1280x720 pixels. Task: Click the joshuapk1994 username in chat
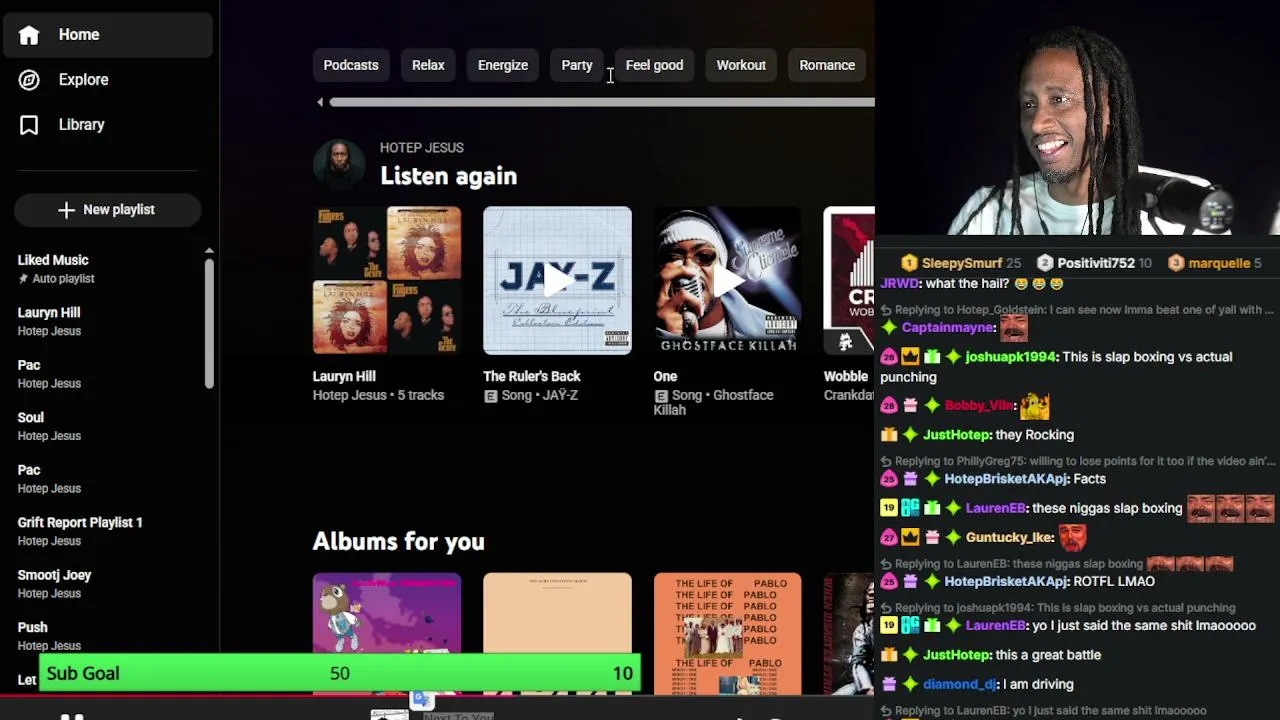click(1010, 357)
